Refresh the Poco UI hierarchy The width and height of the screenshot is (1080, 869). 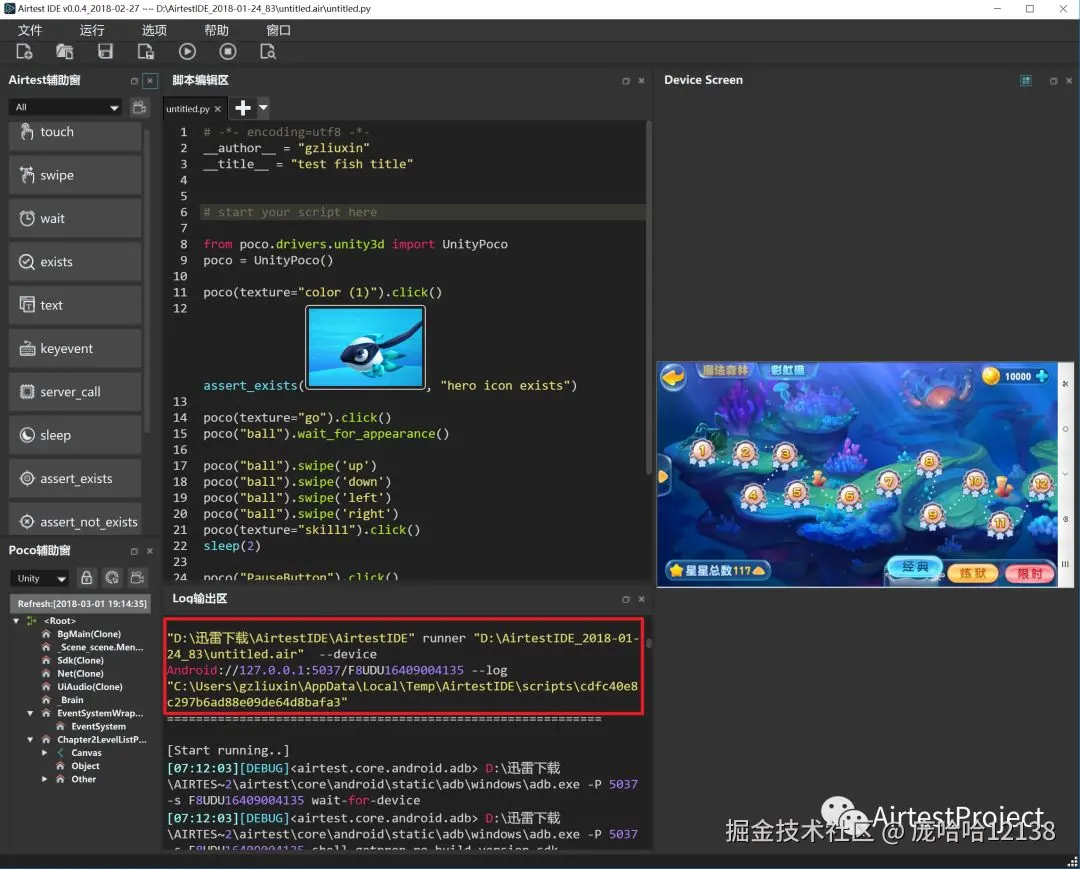pos(112,578)
